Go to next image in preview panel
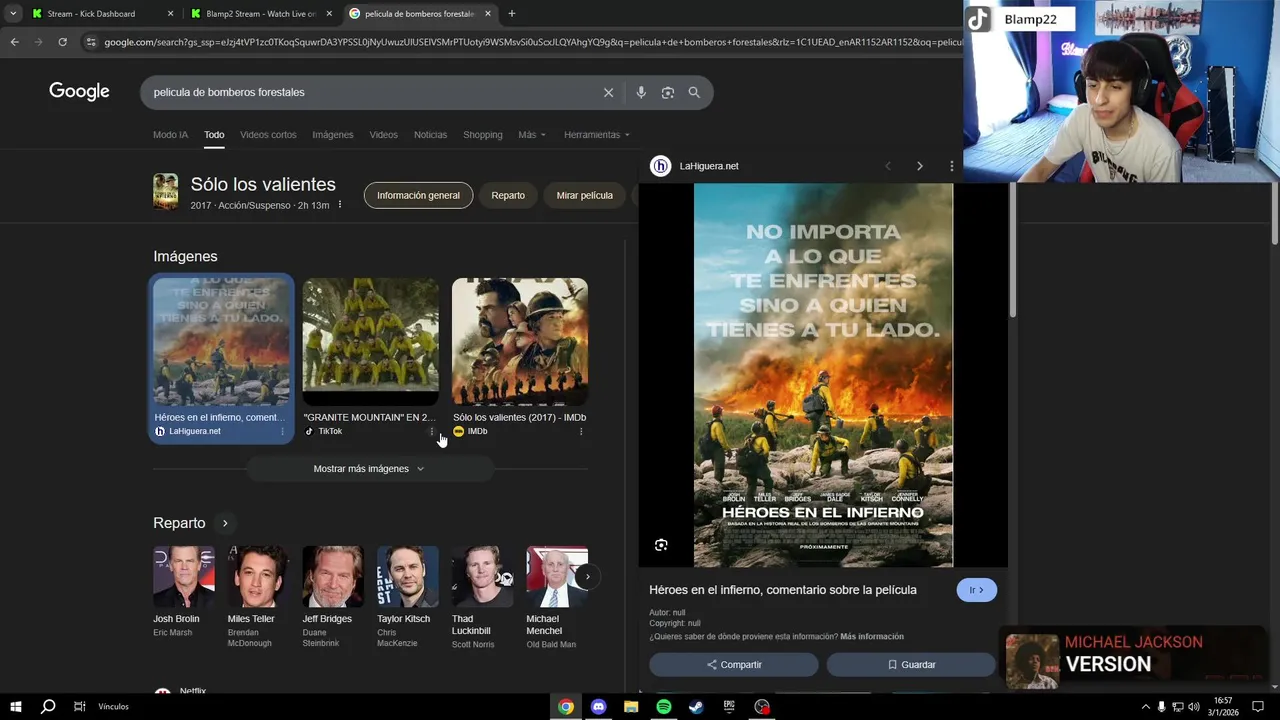The width and height of the screenshot is (1280, 720). click(920, 166)
